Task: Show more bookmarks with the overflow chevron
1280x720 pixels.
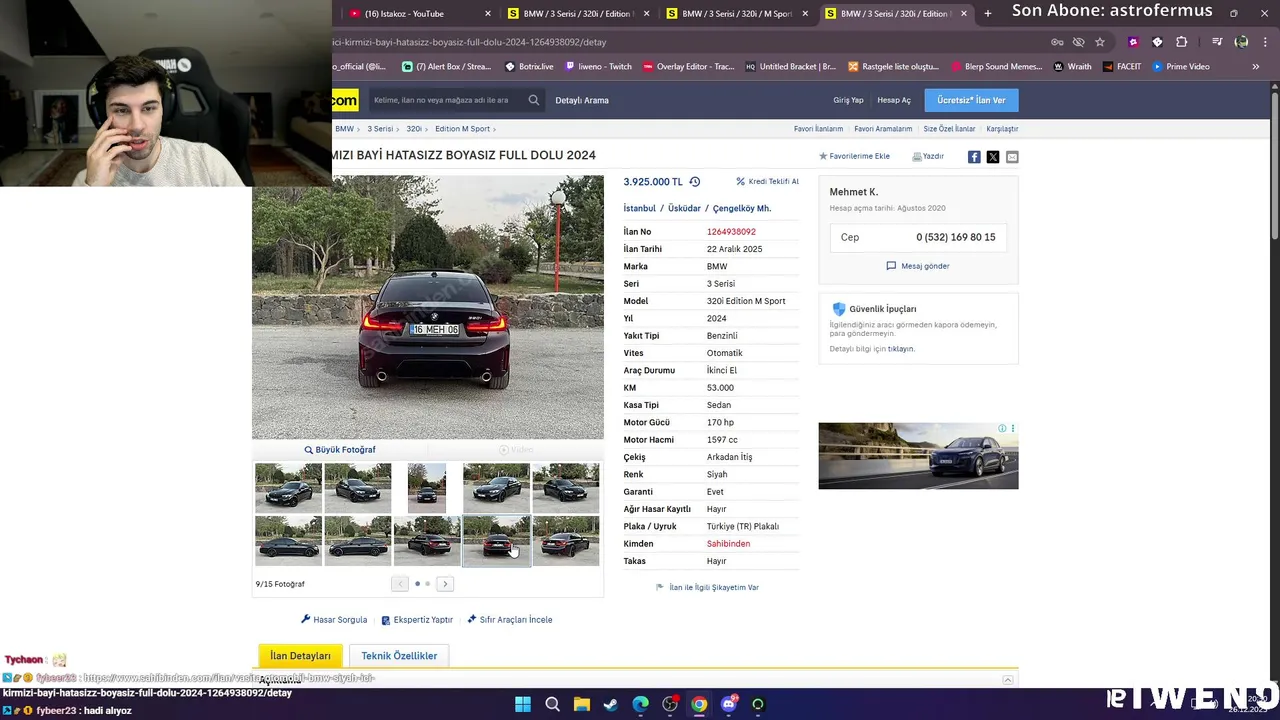Action: 1255,67
